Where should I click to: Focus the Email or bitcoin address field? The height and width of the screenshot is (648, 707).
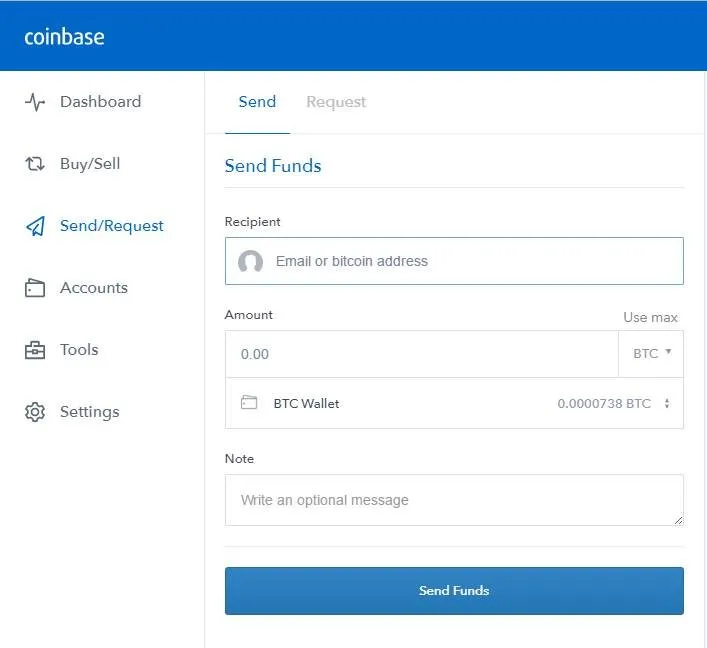click(x=454, y=261)
